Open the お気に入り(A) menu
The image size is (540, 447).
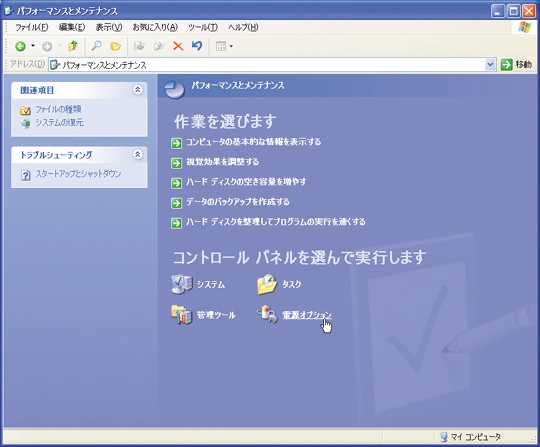[x=155, y=27]
